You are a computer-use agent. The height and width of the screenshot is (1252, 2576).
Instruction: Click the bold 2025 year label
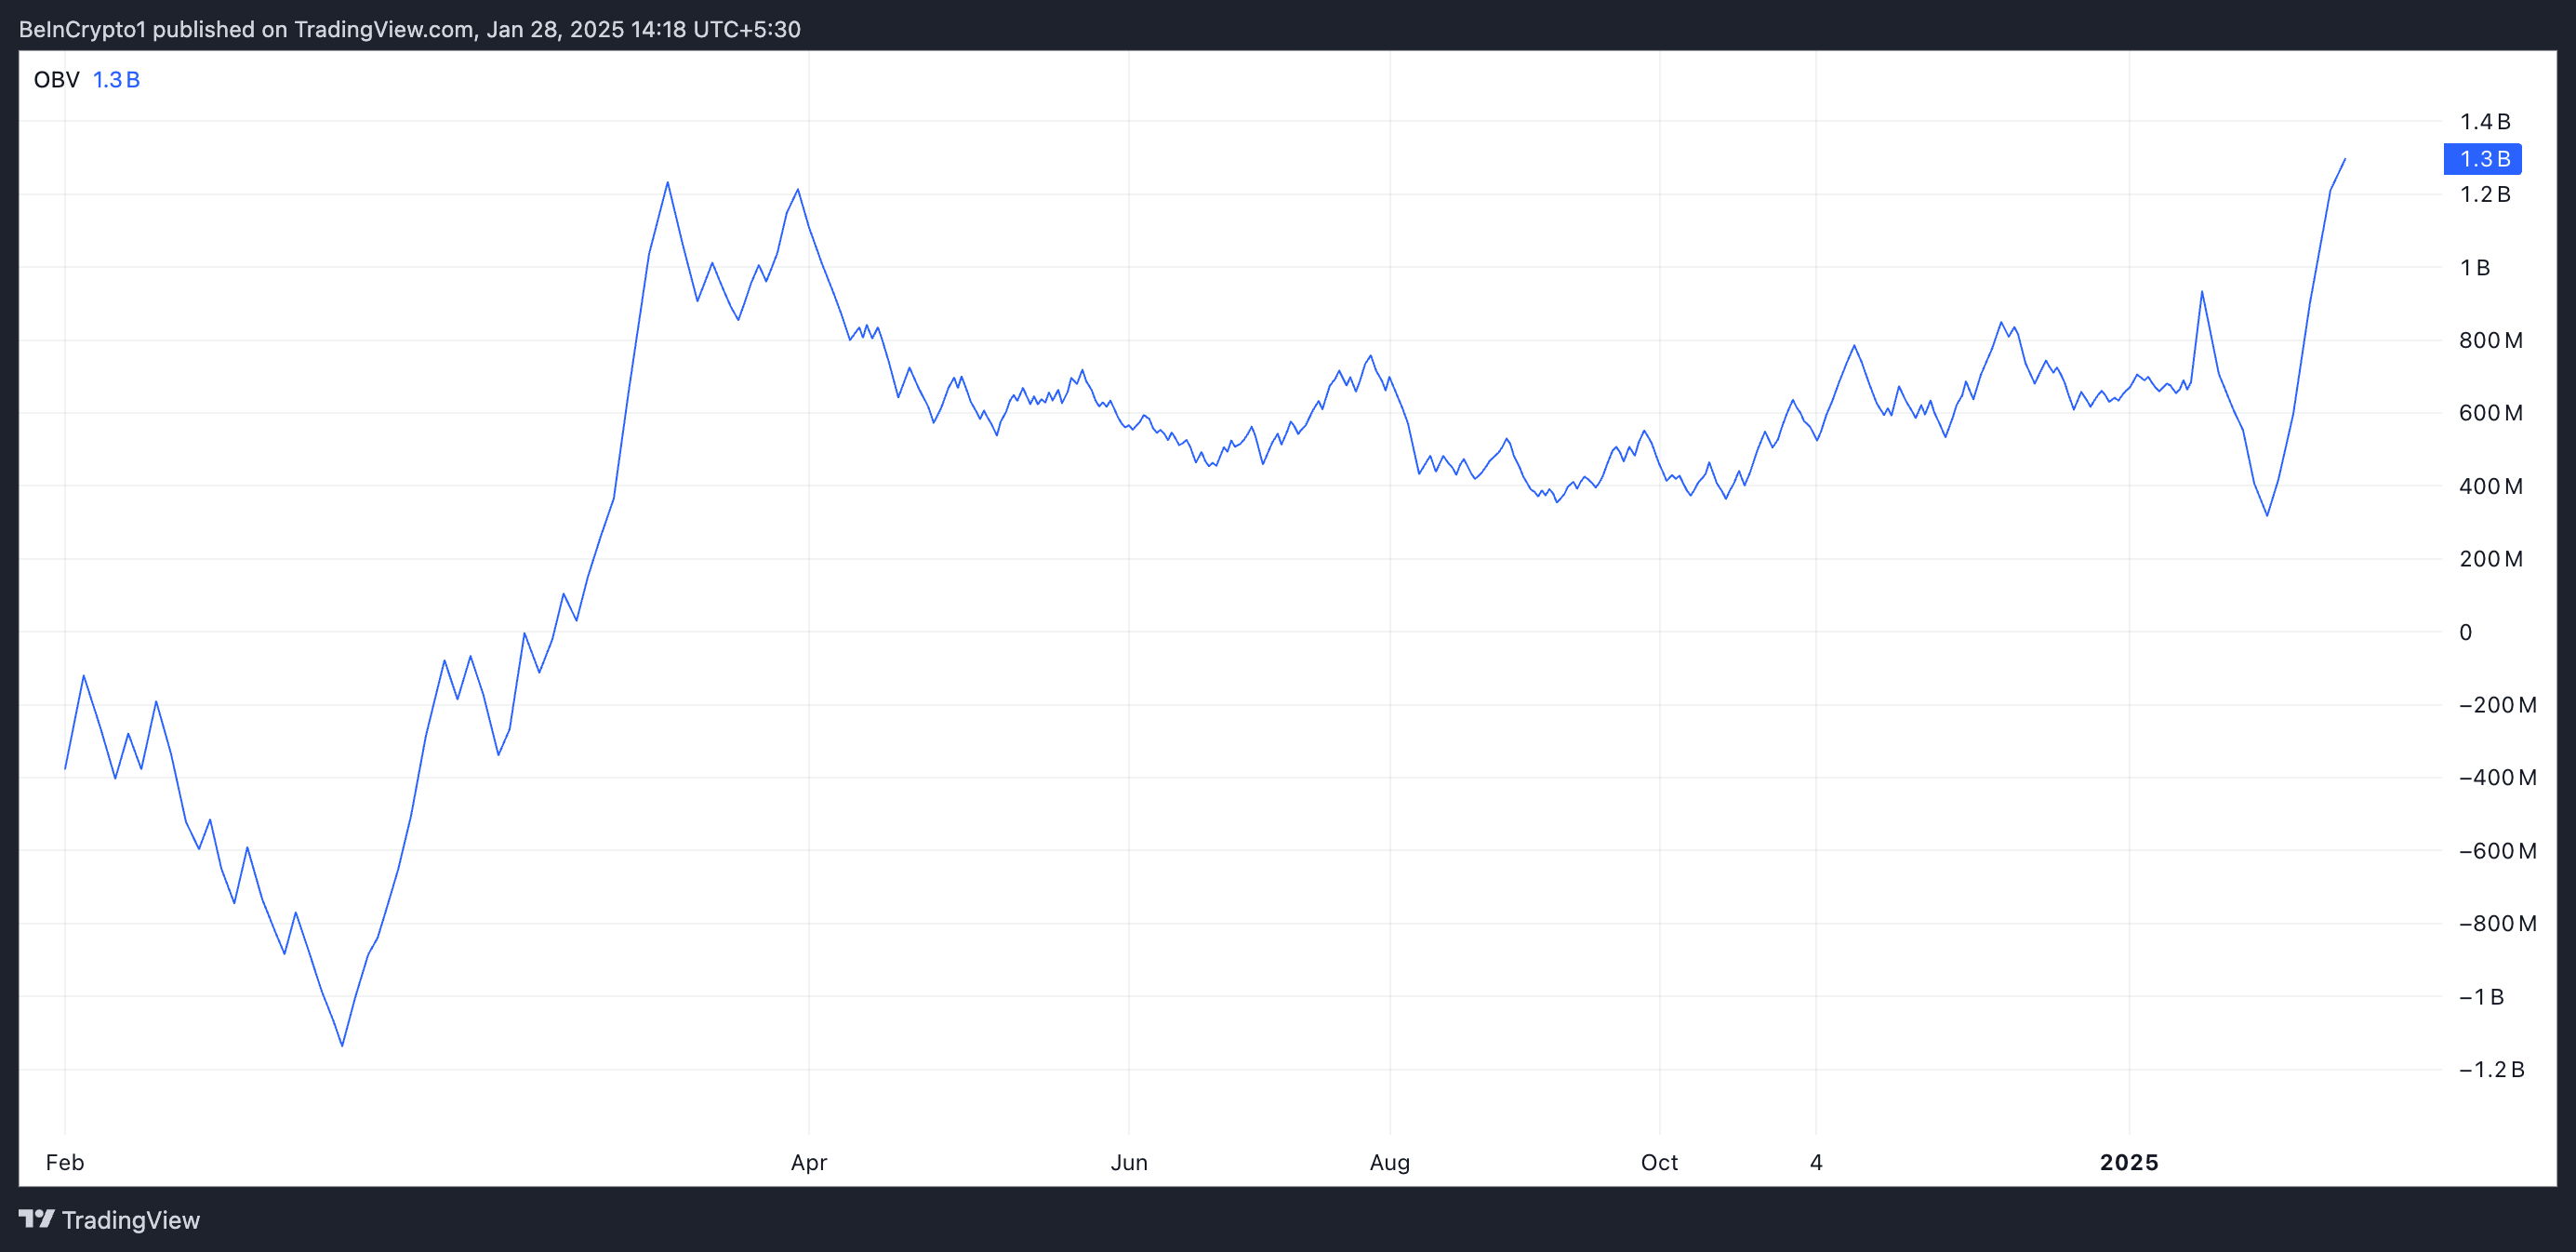point(2129,1162)
